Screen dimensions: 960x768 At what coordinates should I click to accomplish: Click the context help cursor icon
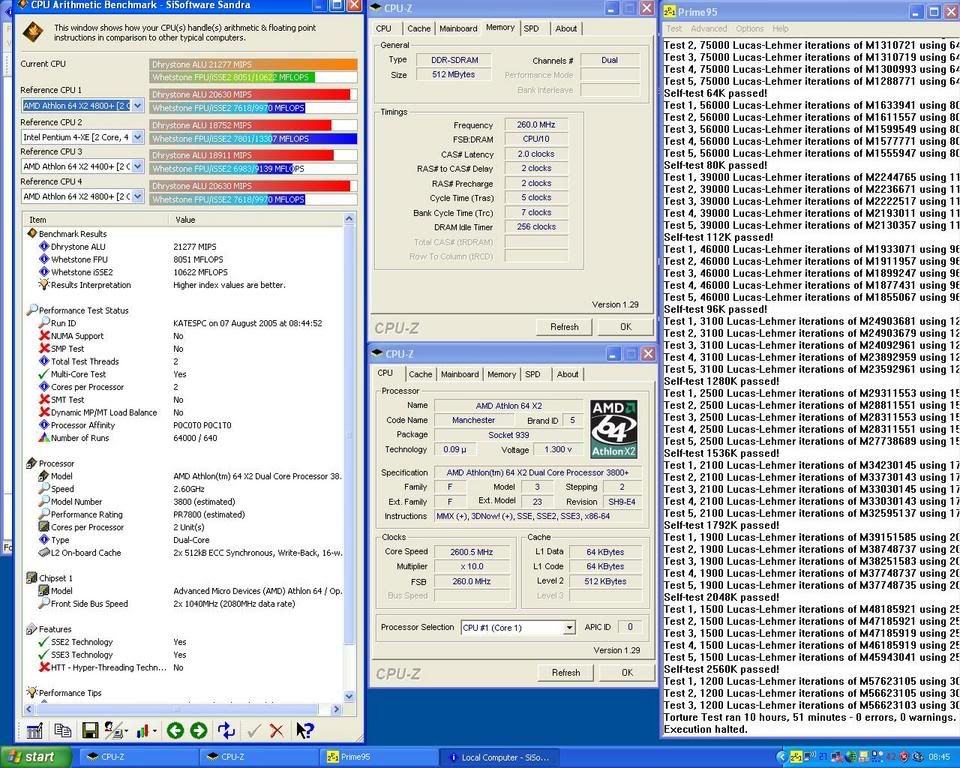pyautogui.click(x=304, y=730)
